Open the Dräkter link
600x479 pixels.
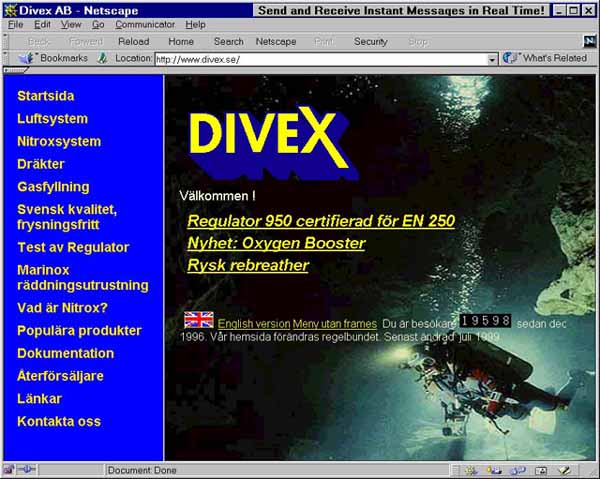(x=41, y=164)
